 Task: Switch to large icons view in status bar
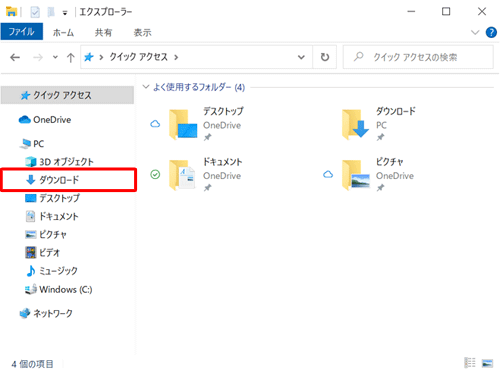tap(487, 363)
